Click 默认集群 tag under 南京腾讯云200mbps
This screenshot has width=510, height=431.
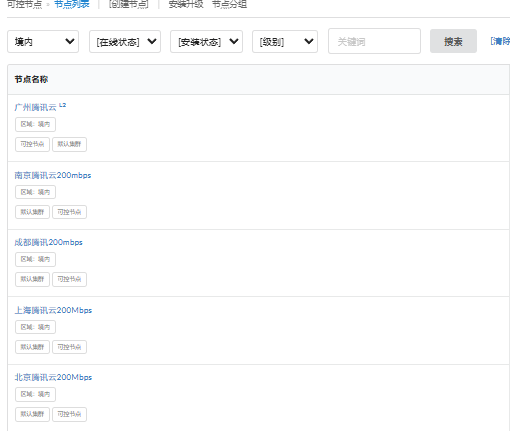32,212
